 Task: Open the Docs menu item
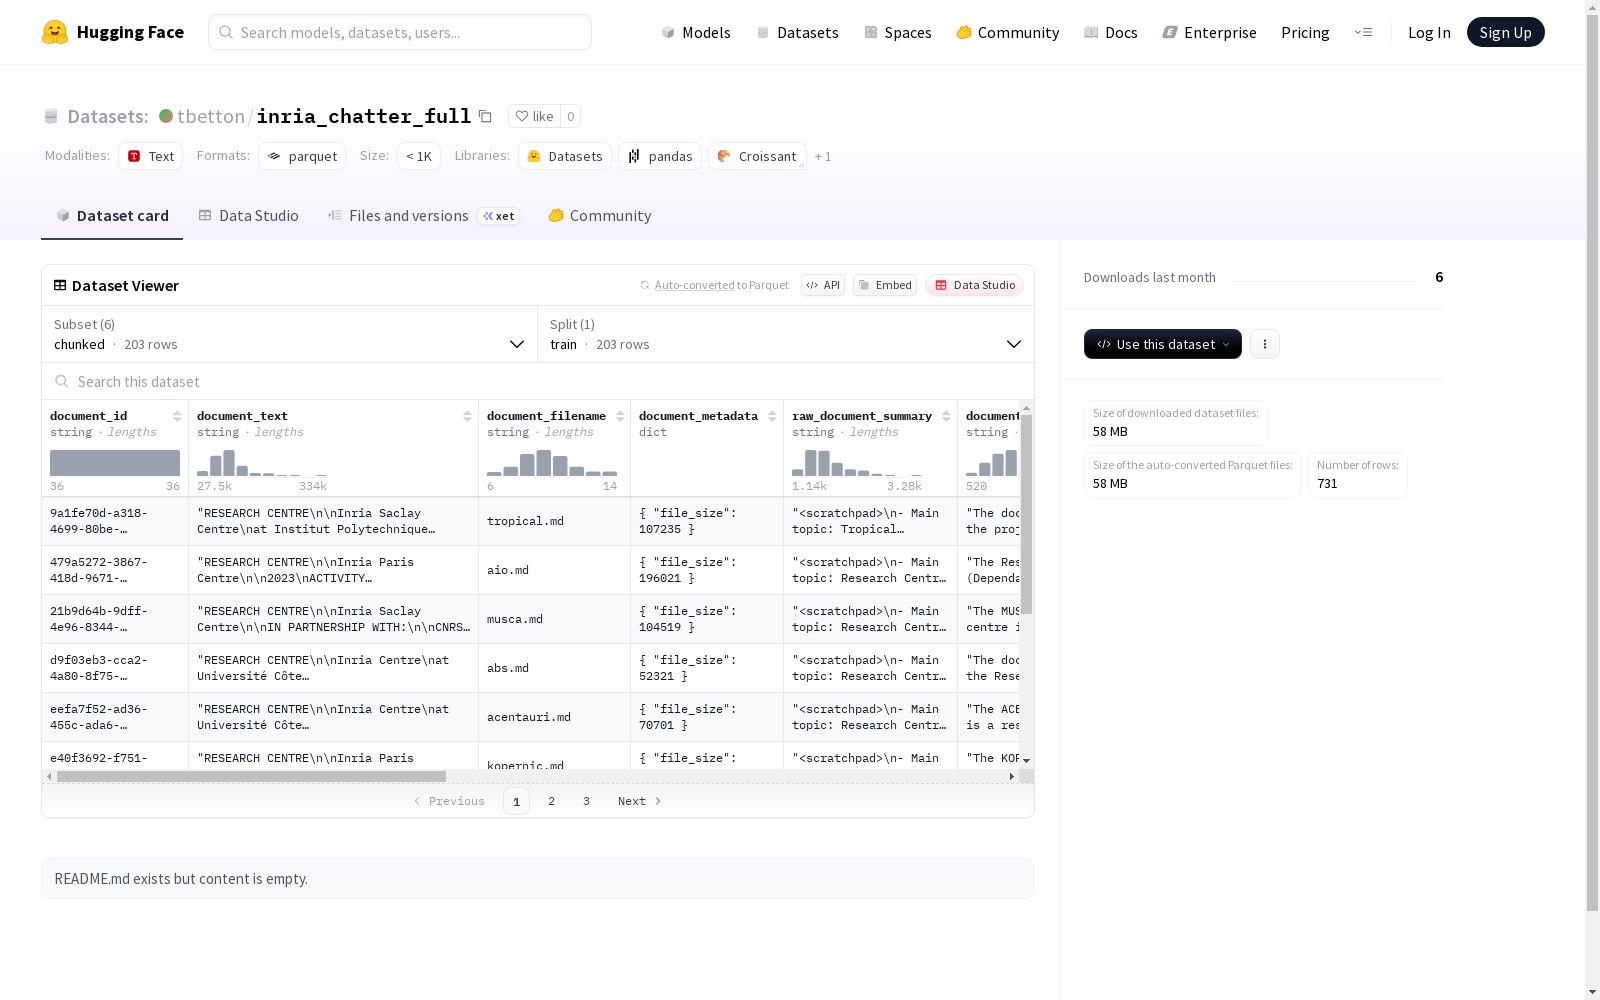tap(1111, 32)
